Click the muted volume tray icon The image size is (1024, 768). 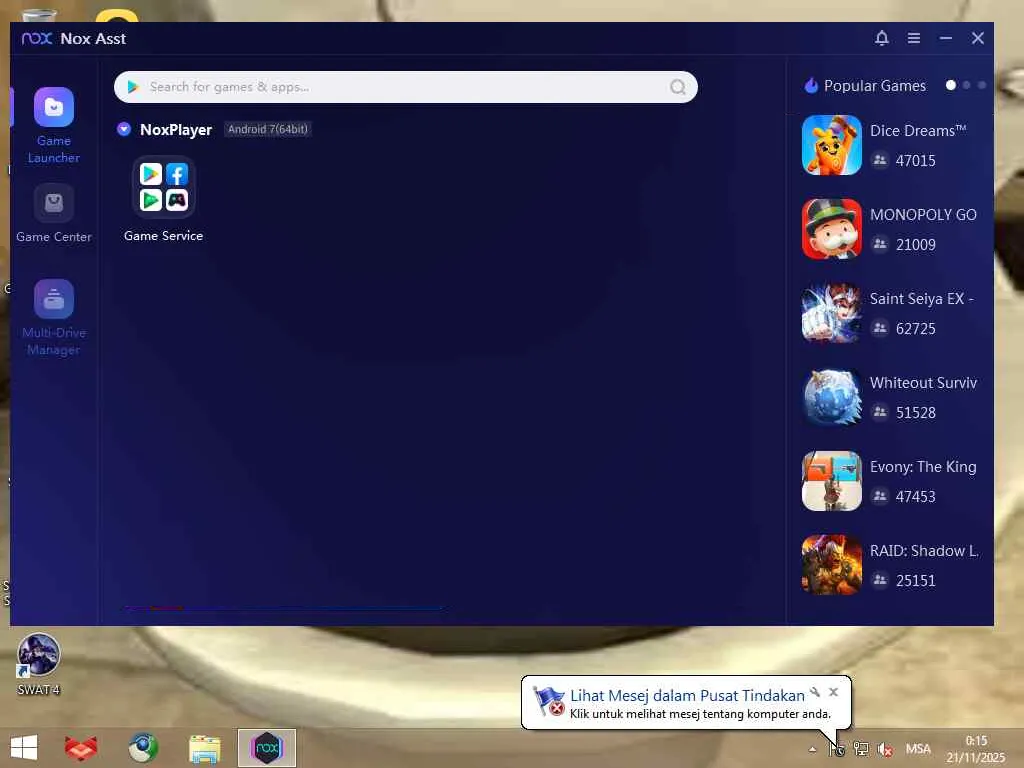[885, 749]
